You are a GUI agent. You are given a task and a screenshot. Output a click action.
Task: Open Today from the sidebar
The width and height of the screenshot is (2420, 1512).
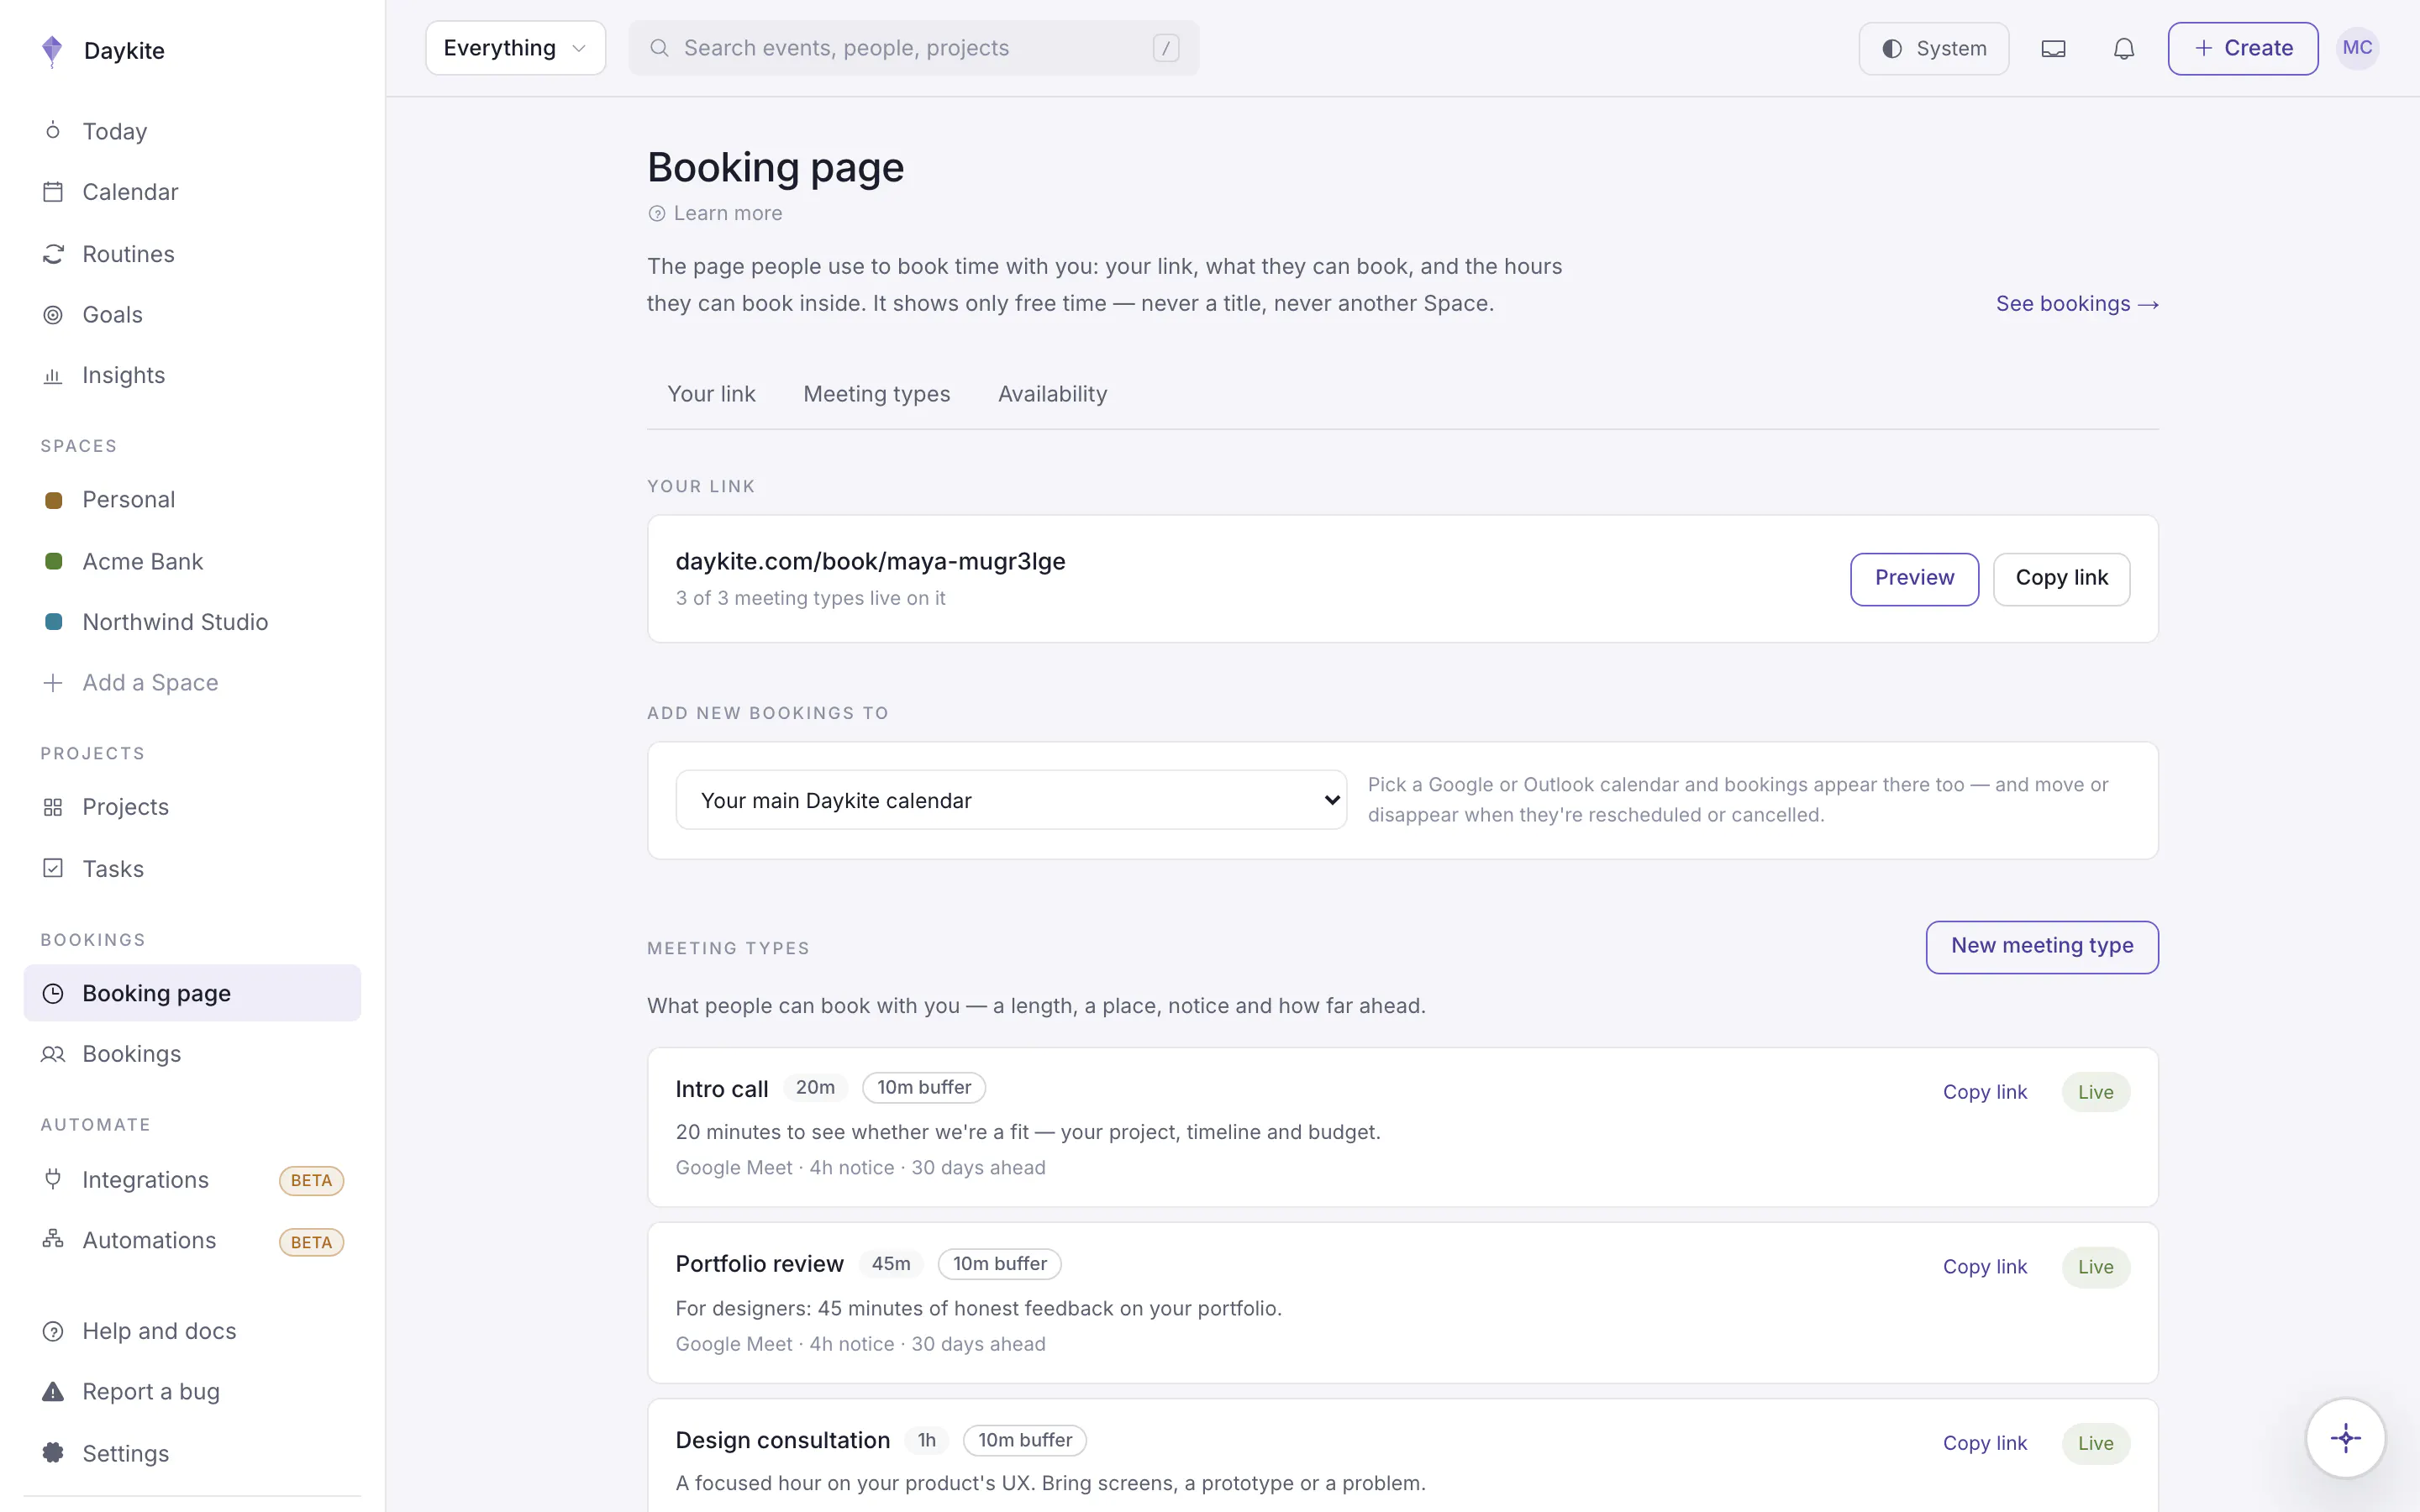pyautogui.click(x=192, y=131)
